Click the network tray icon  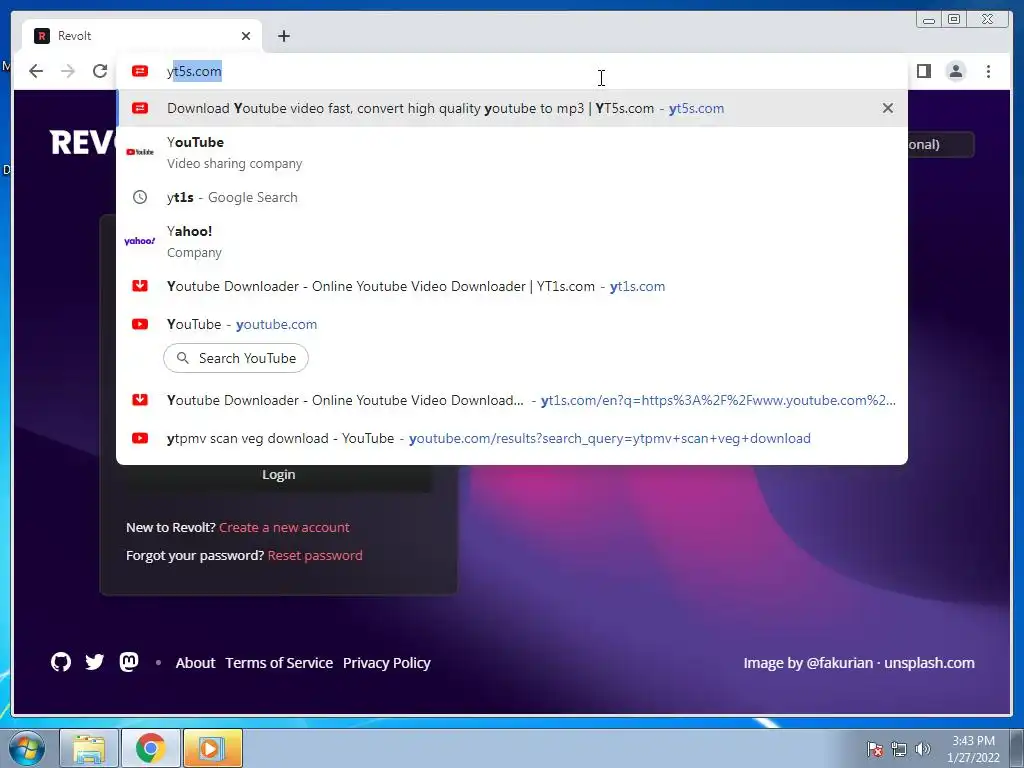(899, 749)
